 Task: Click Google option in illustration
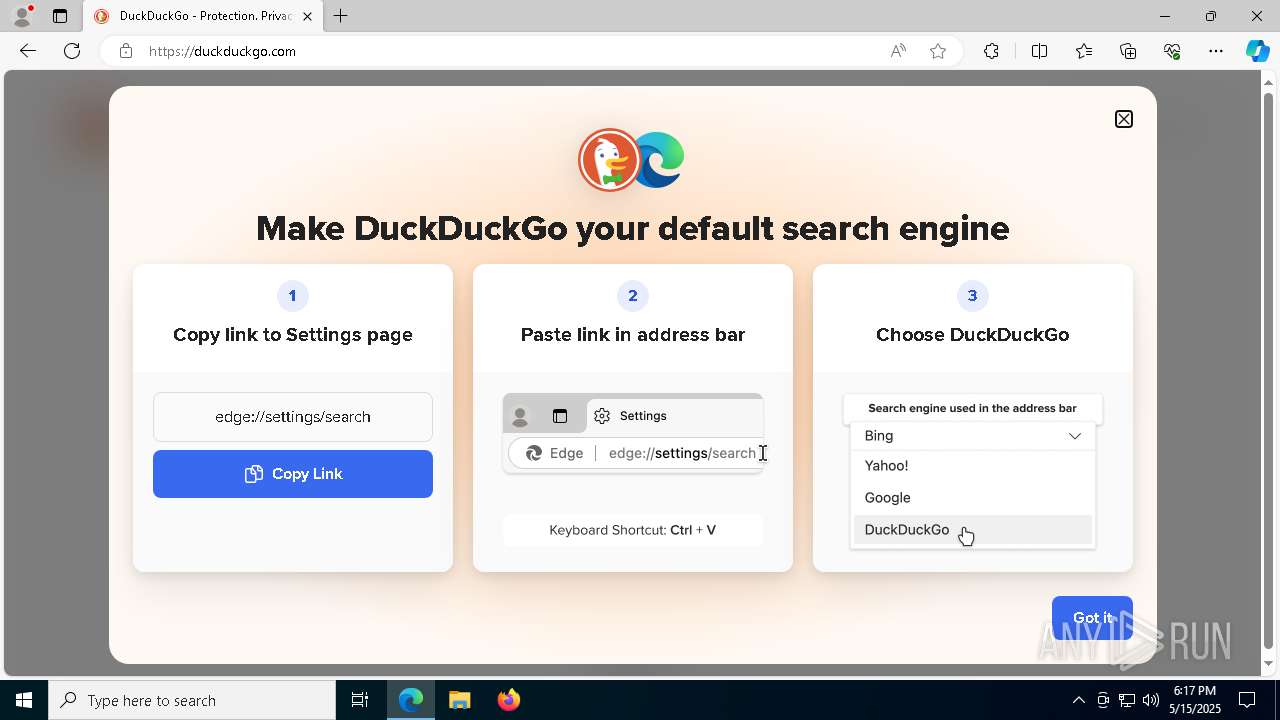[887, 498]
